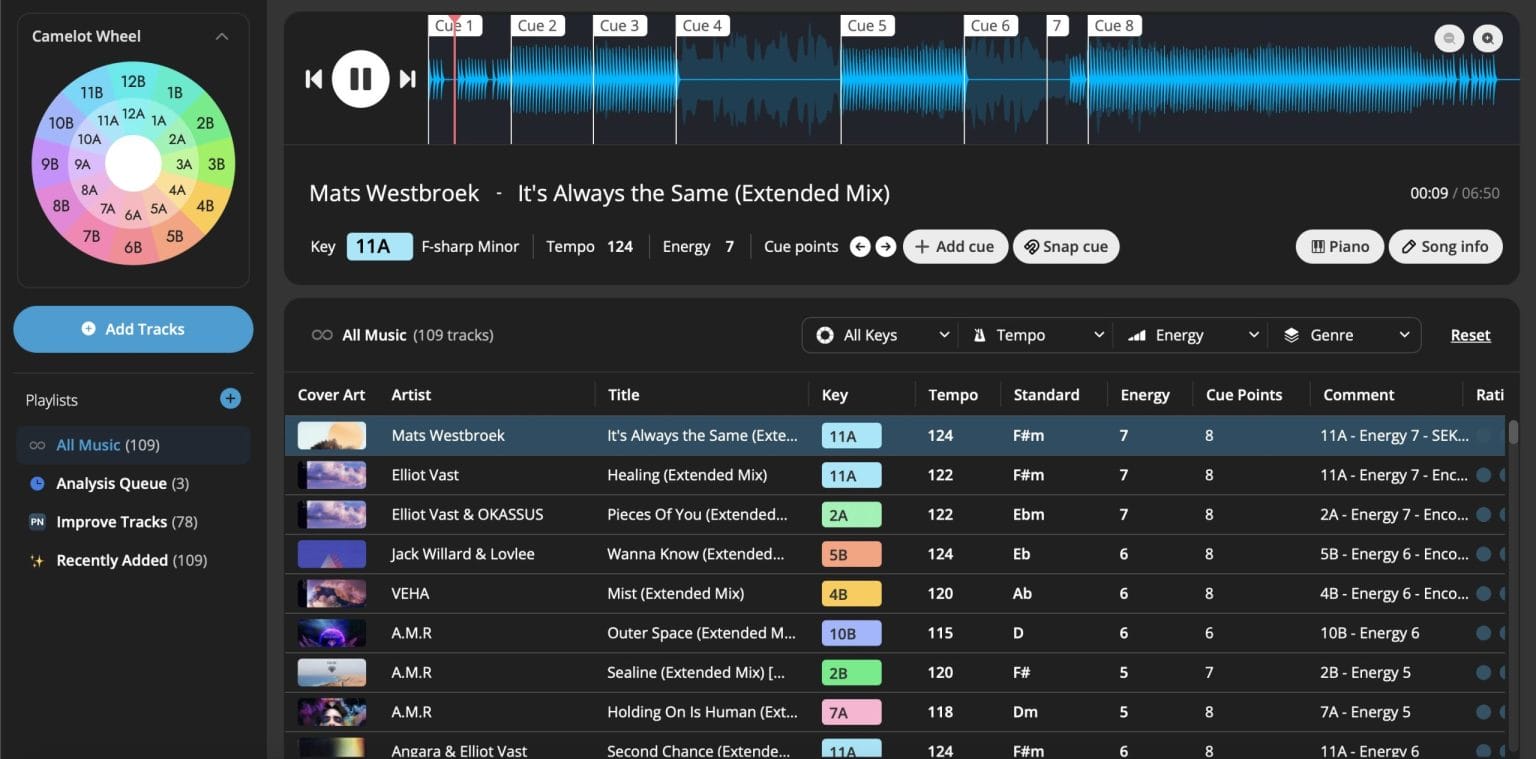This screenshot has width=1536, height=759.
Task: Open the Analysis Queue playlist
Action: [x=113, y=483]
